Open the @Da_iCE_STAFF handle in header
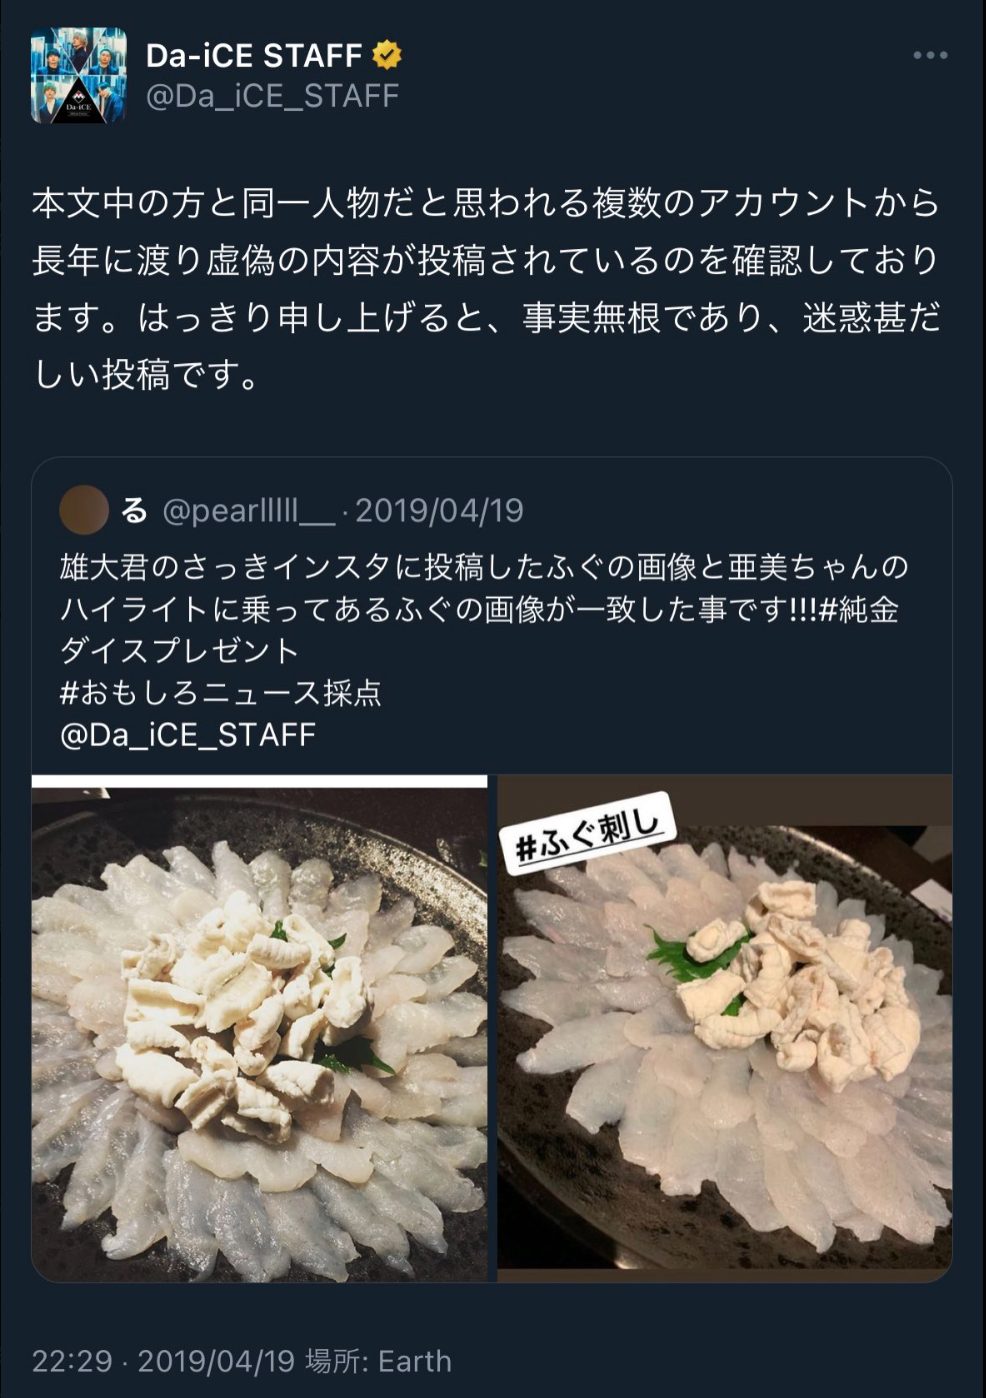The image size is (986, 1398). [272, 95]
